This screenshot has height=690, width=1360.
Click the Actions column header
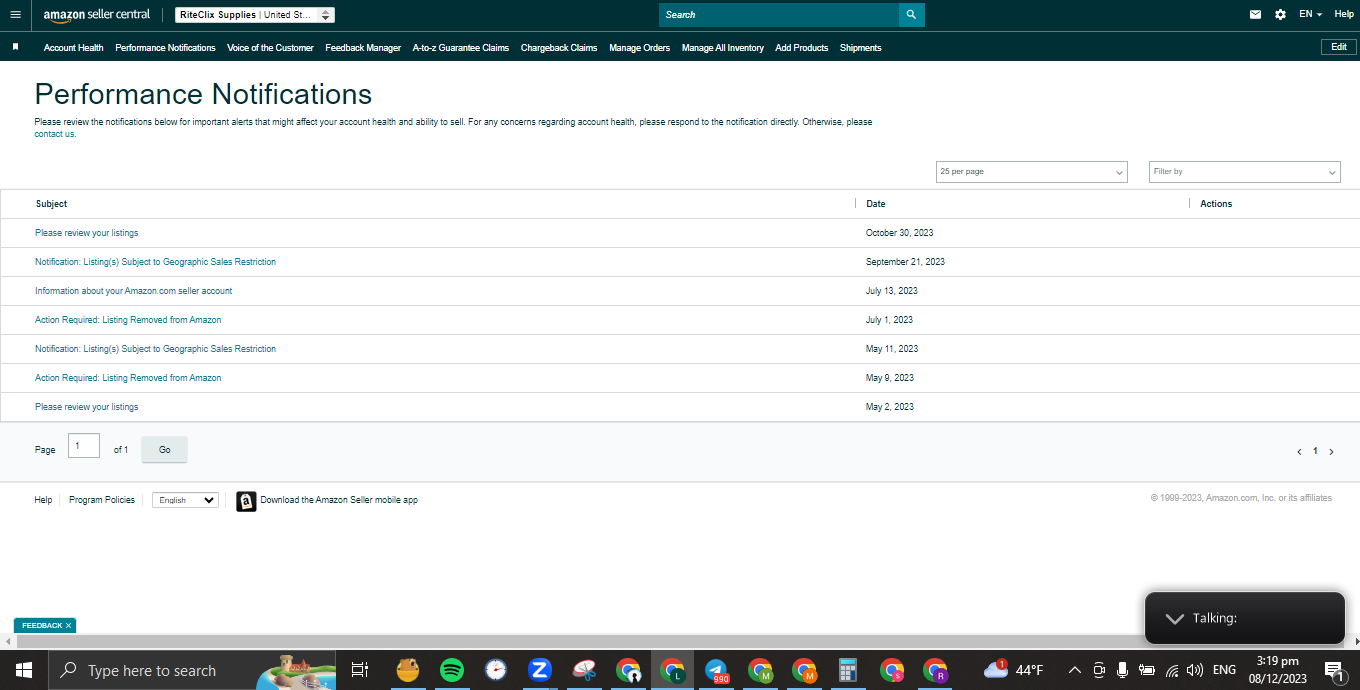[x=1216, y=204]
